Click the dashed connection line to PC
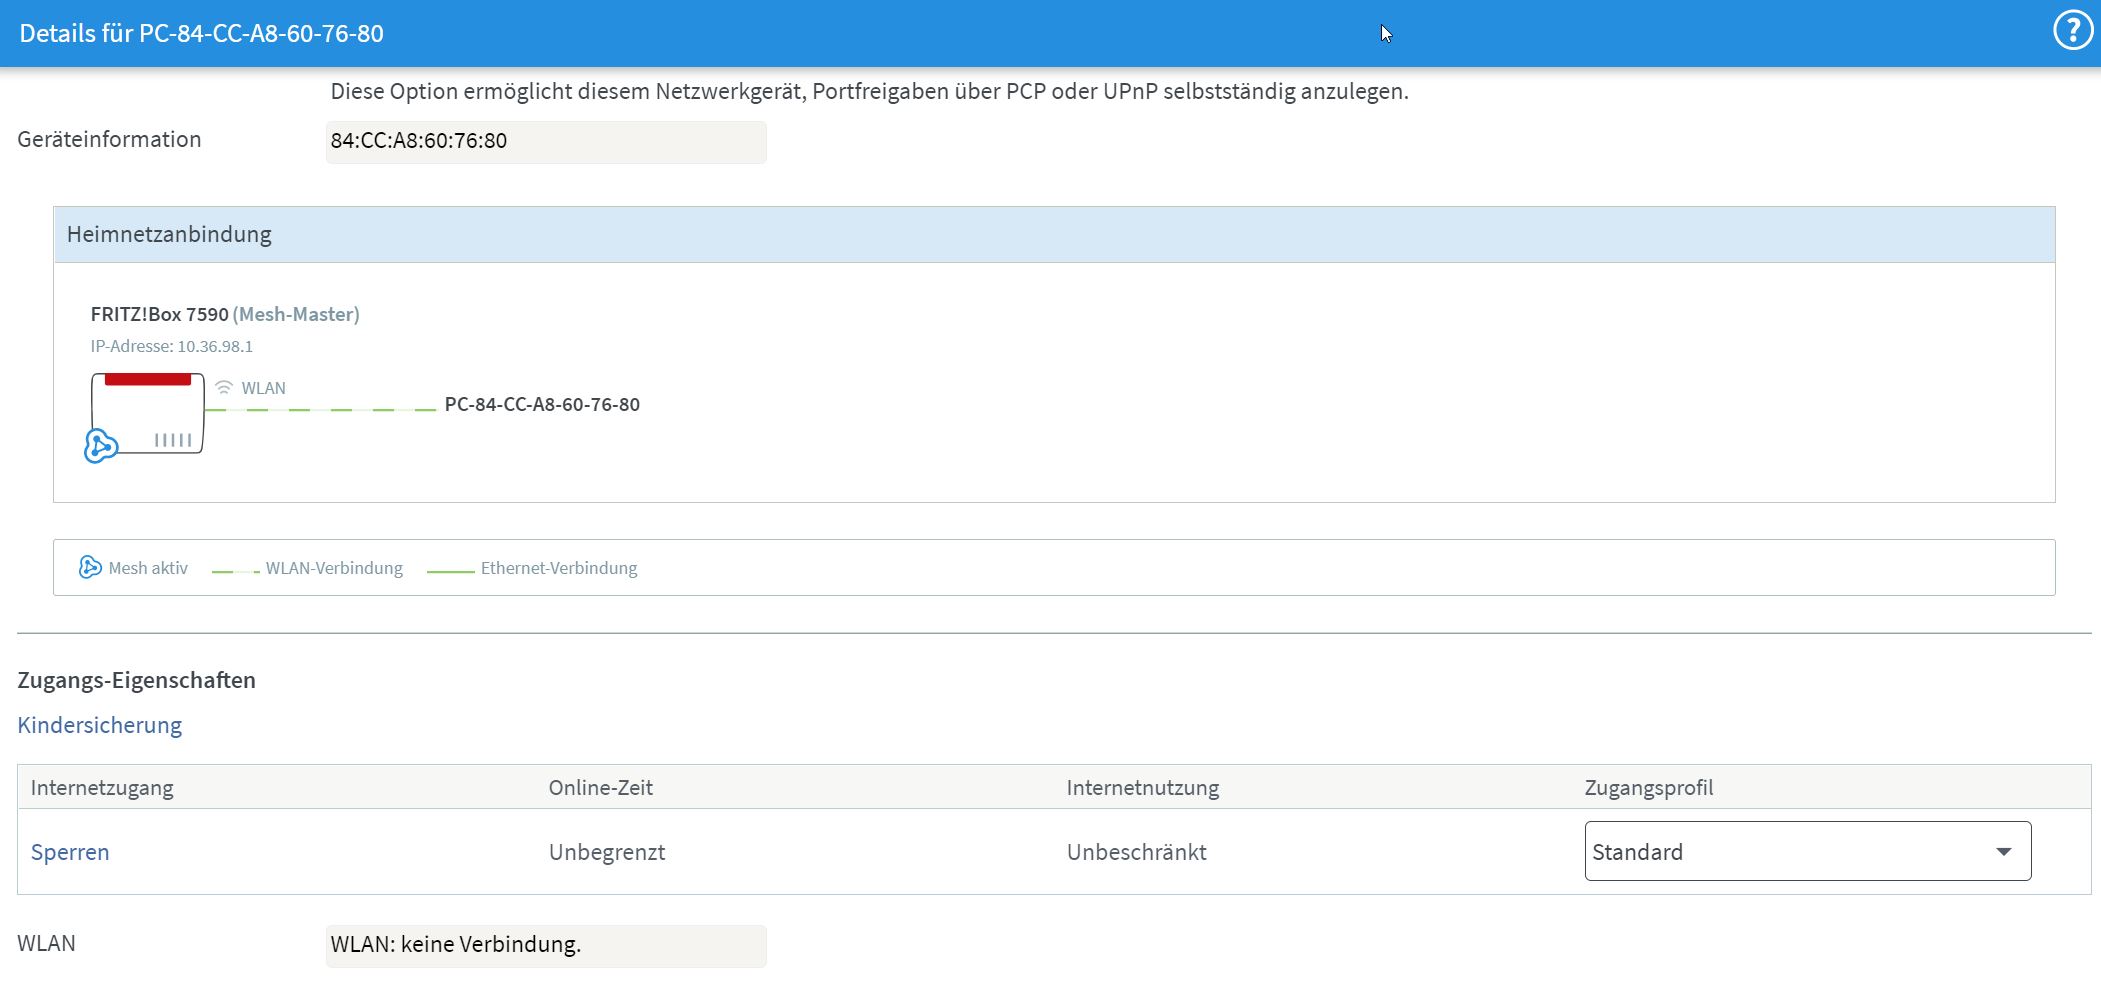This screenshot has width=2101, height=989. tap(320, 410)
